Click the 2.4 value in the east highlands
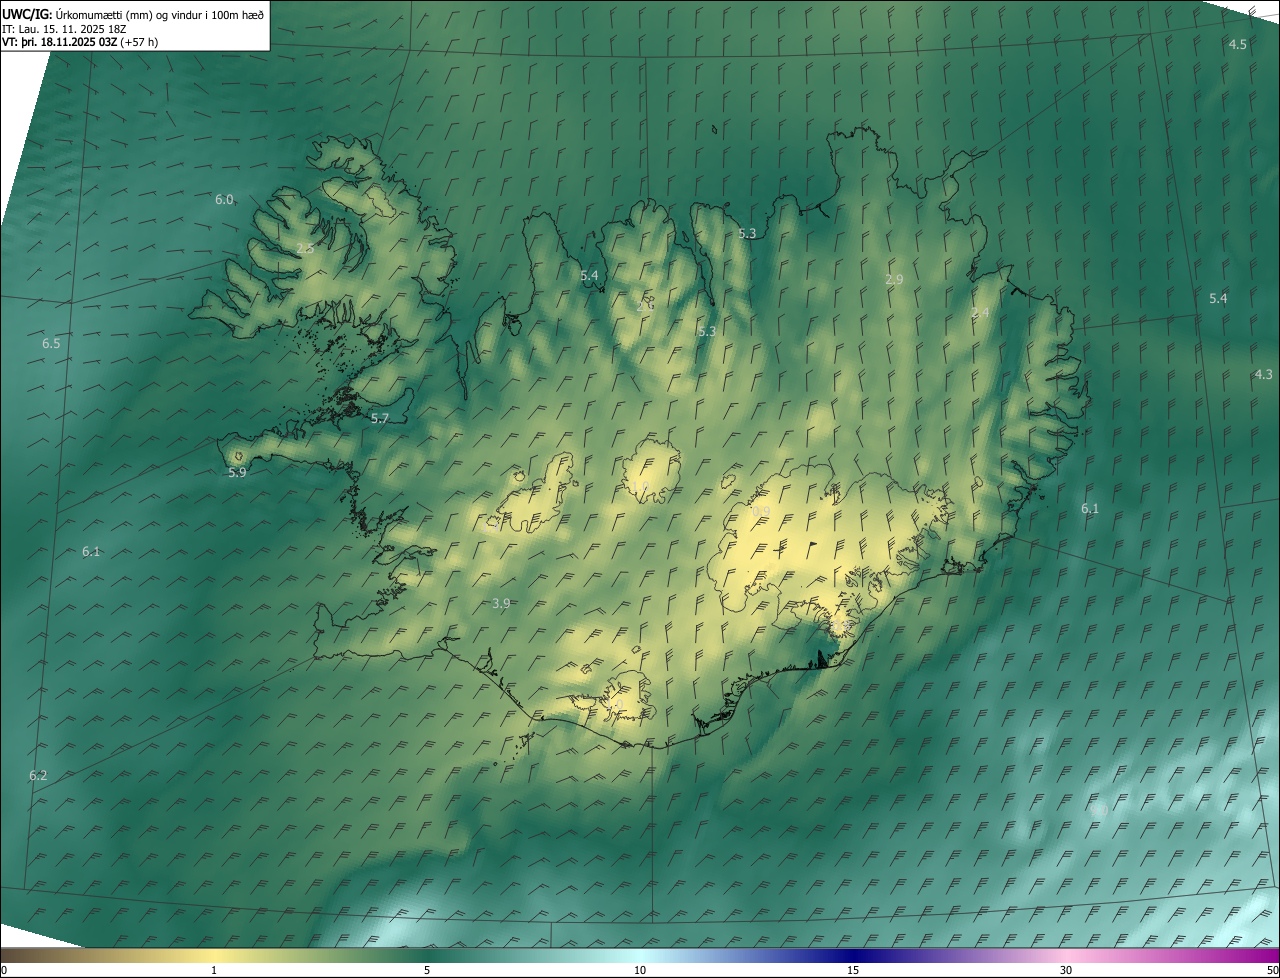The height and width of the screenshot is (978, 1280). (980, 313)
